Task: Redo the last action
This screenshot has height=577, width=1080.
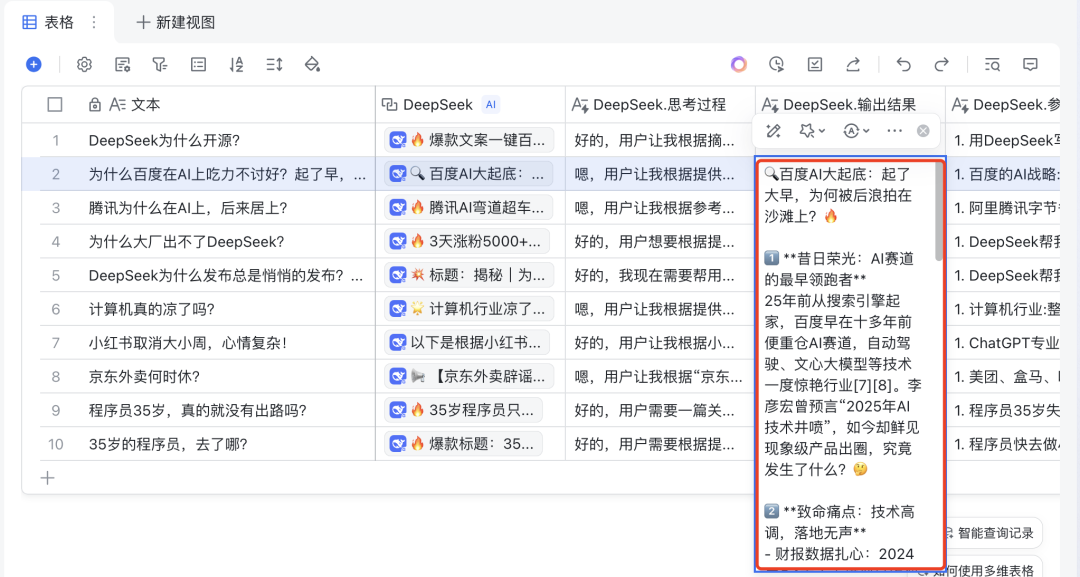Action: click(x=942, y=65)
